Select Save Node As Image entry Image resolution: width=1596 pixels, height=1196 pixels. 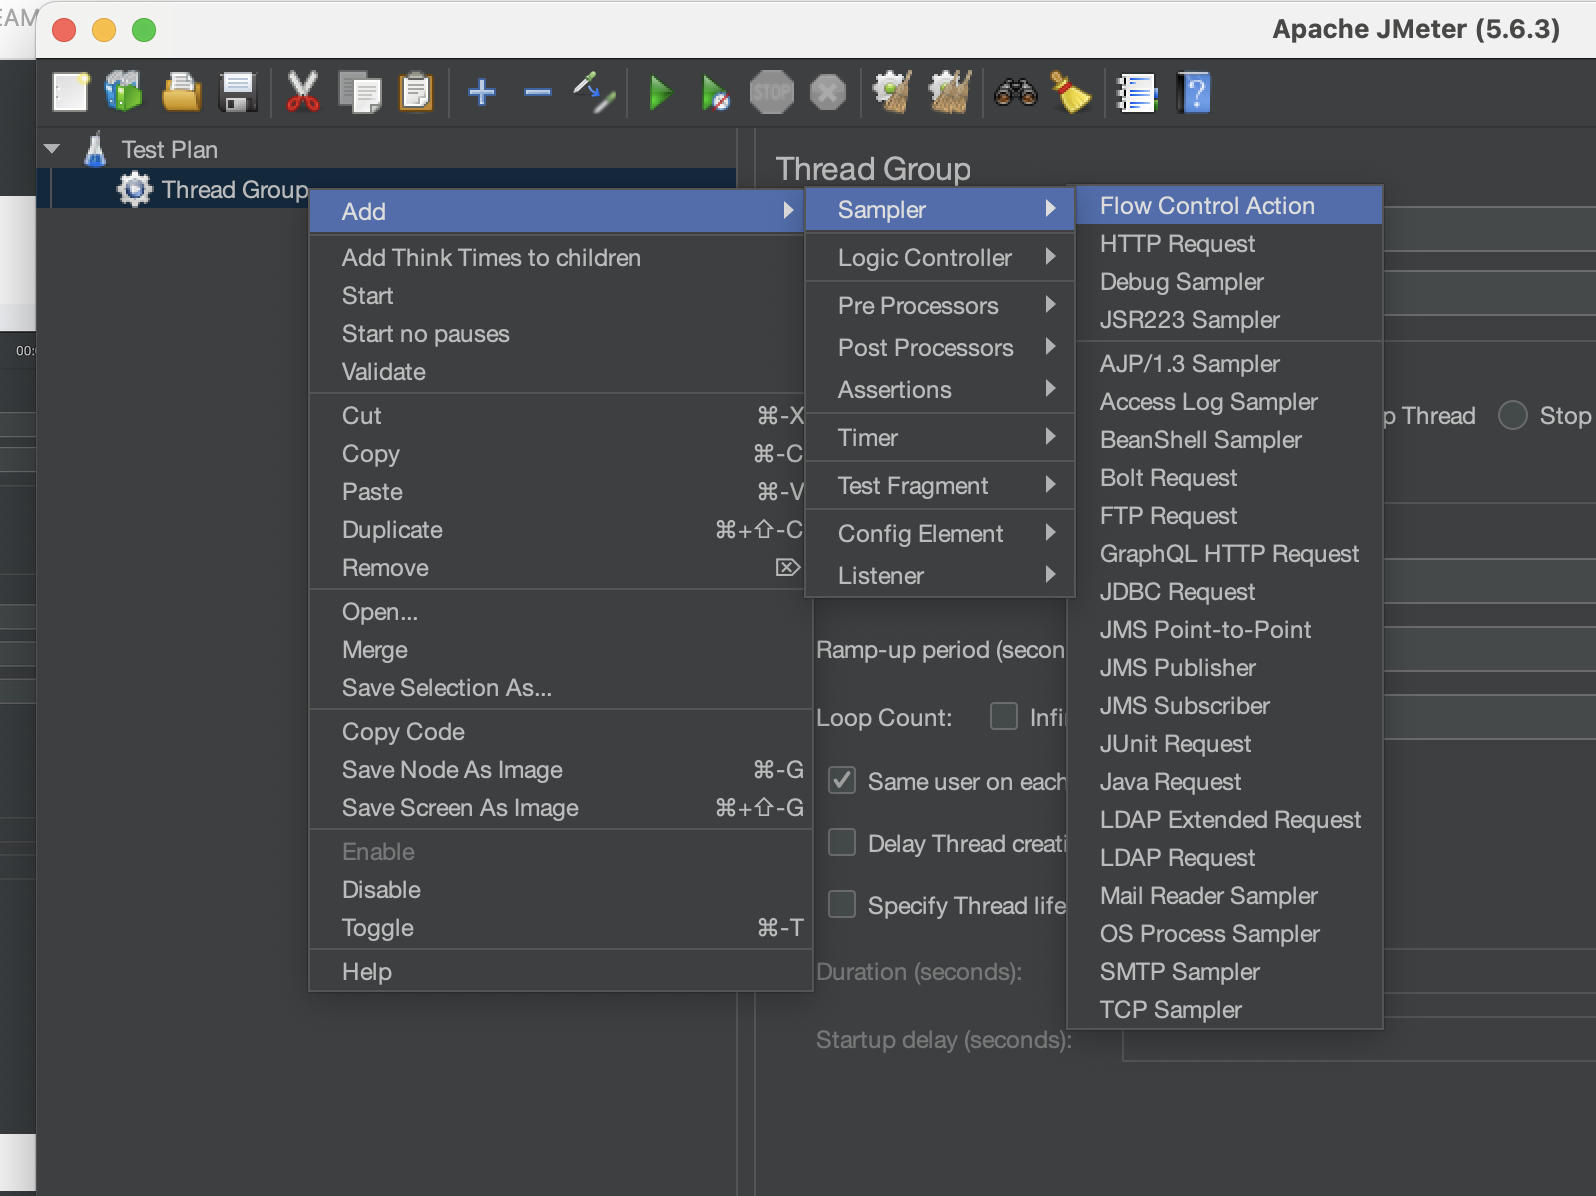[x=560, y=770]
